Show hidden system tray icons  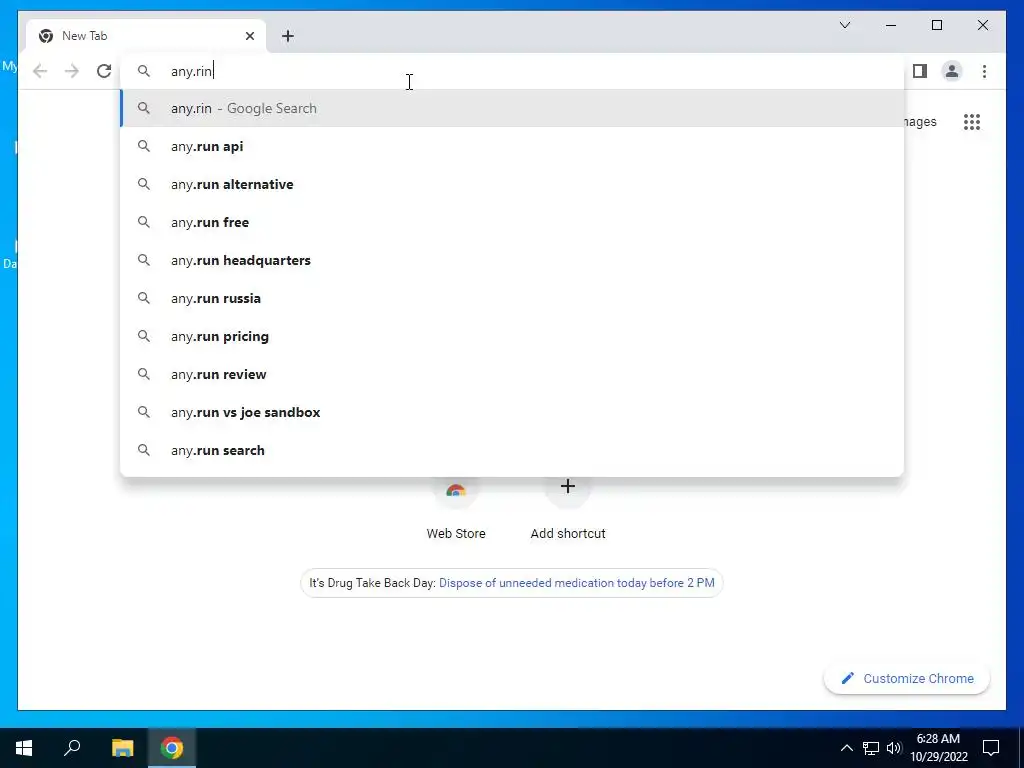[846, 748]
